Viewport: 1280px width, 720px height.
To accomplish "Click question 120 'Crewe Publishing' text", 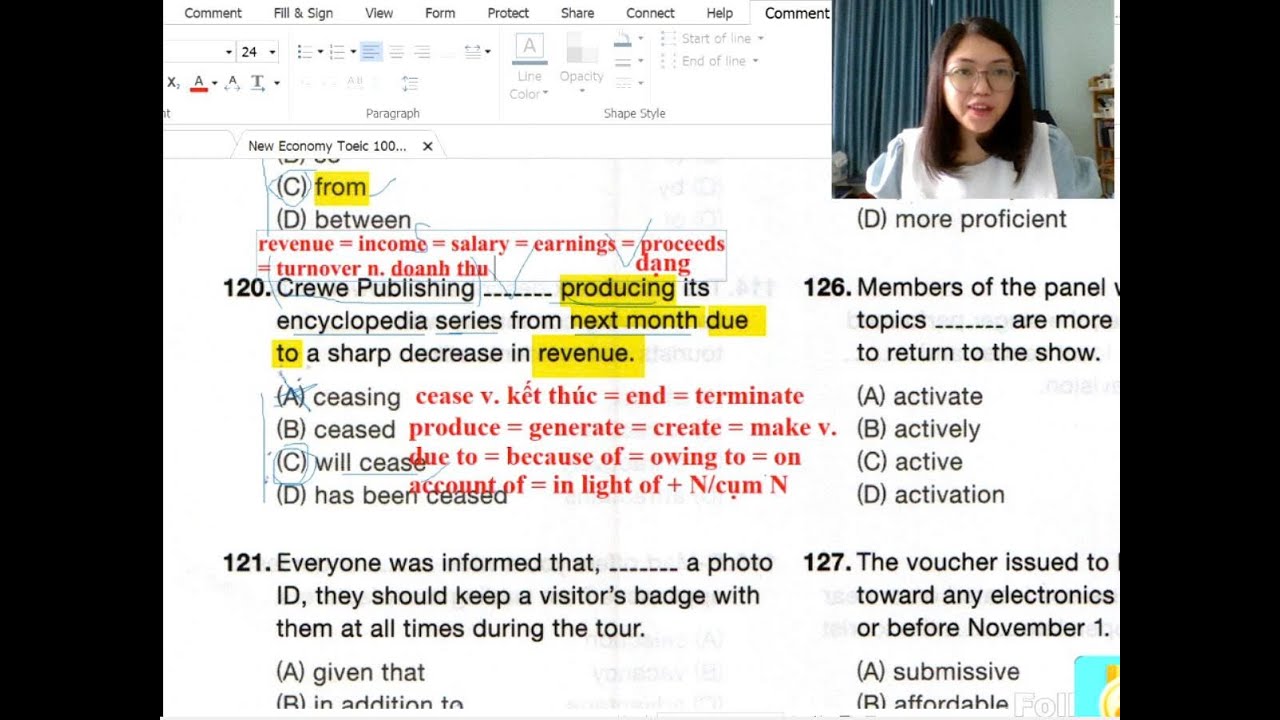I will coord(376,288).
